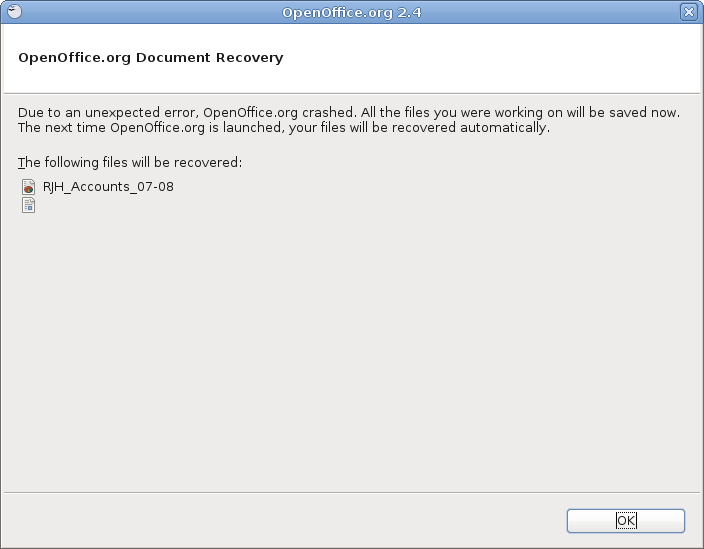Screen dimensions: 704x549
Task: Select the unnamed text document icon
Action: click(28, 205)
